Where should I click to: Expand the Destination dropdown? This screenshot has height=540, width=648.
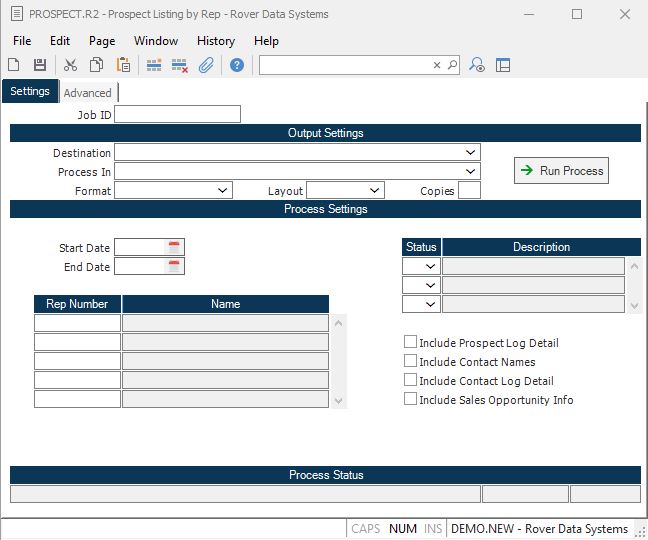[471, 153]
